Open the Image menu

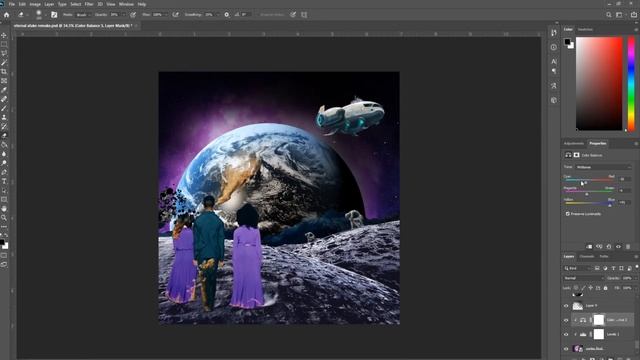point(35,4)
